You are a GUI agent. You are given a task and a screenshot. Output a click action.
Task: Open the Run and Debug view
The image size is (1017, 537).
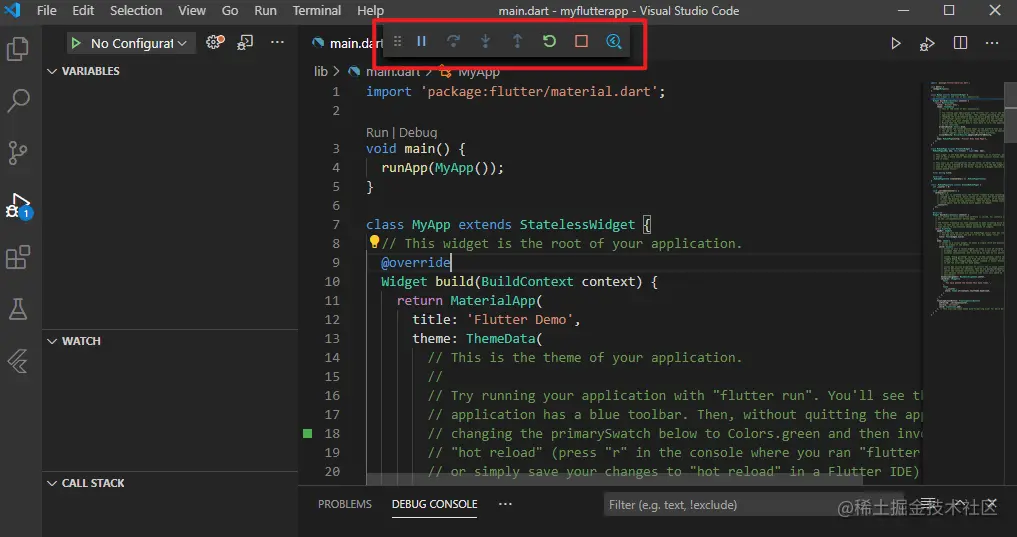point(18,205)
